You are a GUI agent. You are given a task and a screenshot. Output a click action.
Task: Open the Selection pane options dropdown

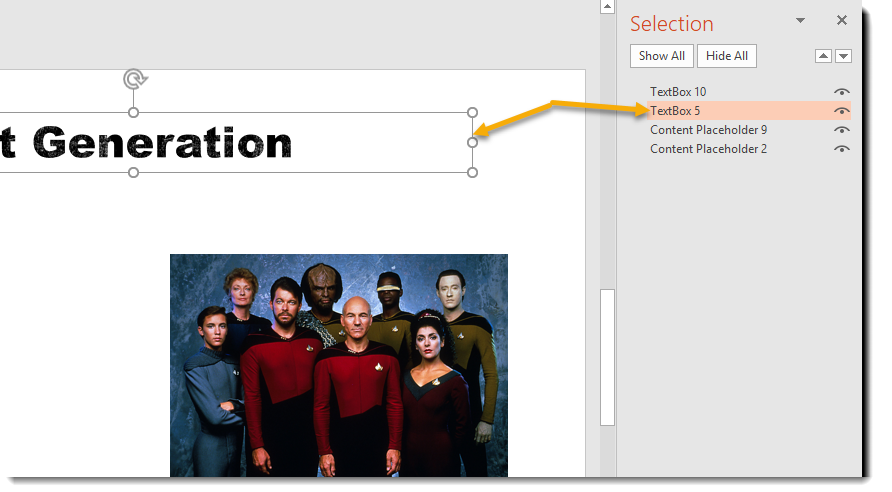click(800, 20)
